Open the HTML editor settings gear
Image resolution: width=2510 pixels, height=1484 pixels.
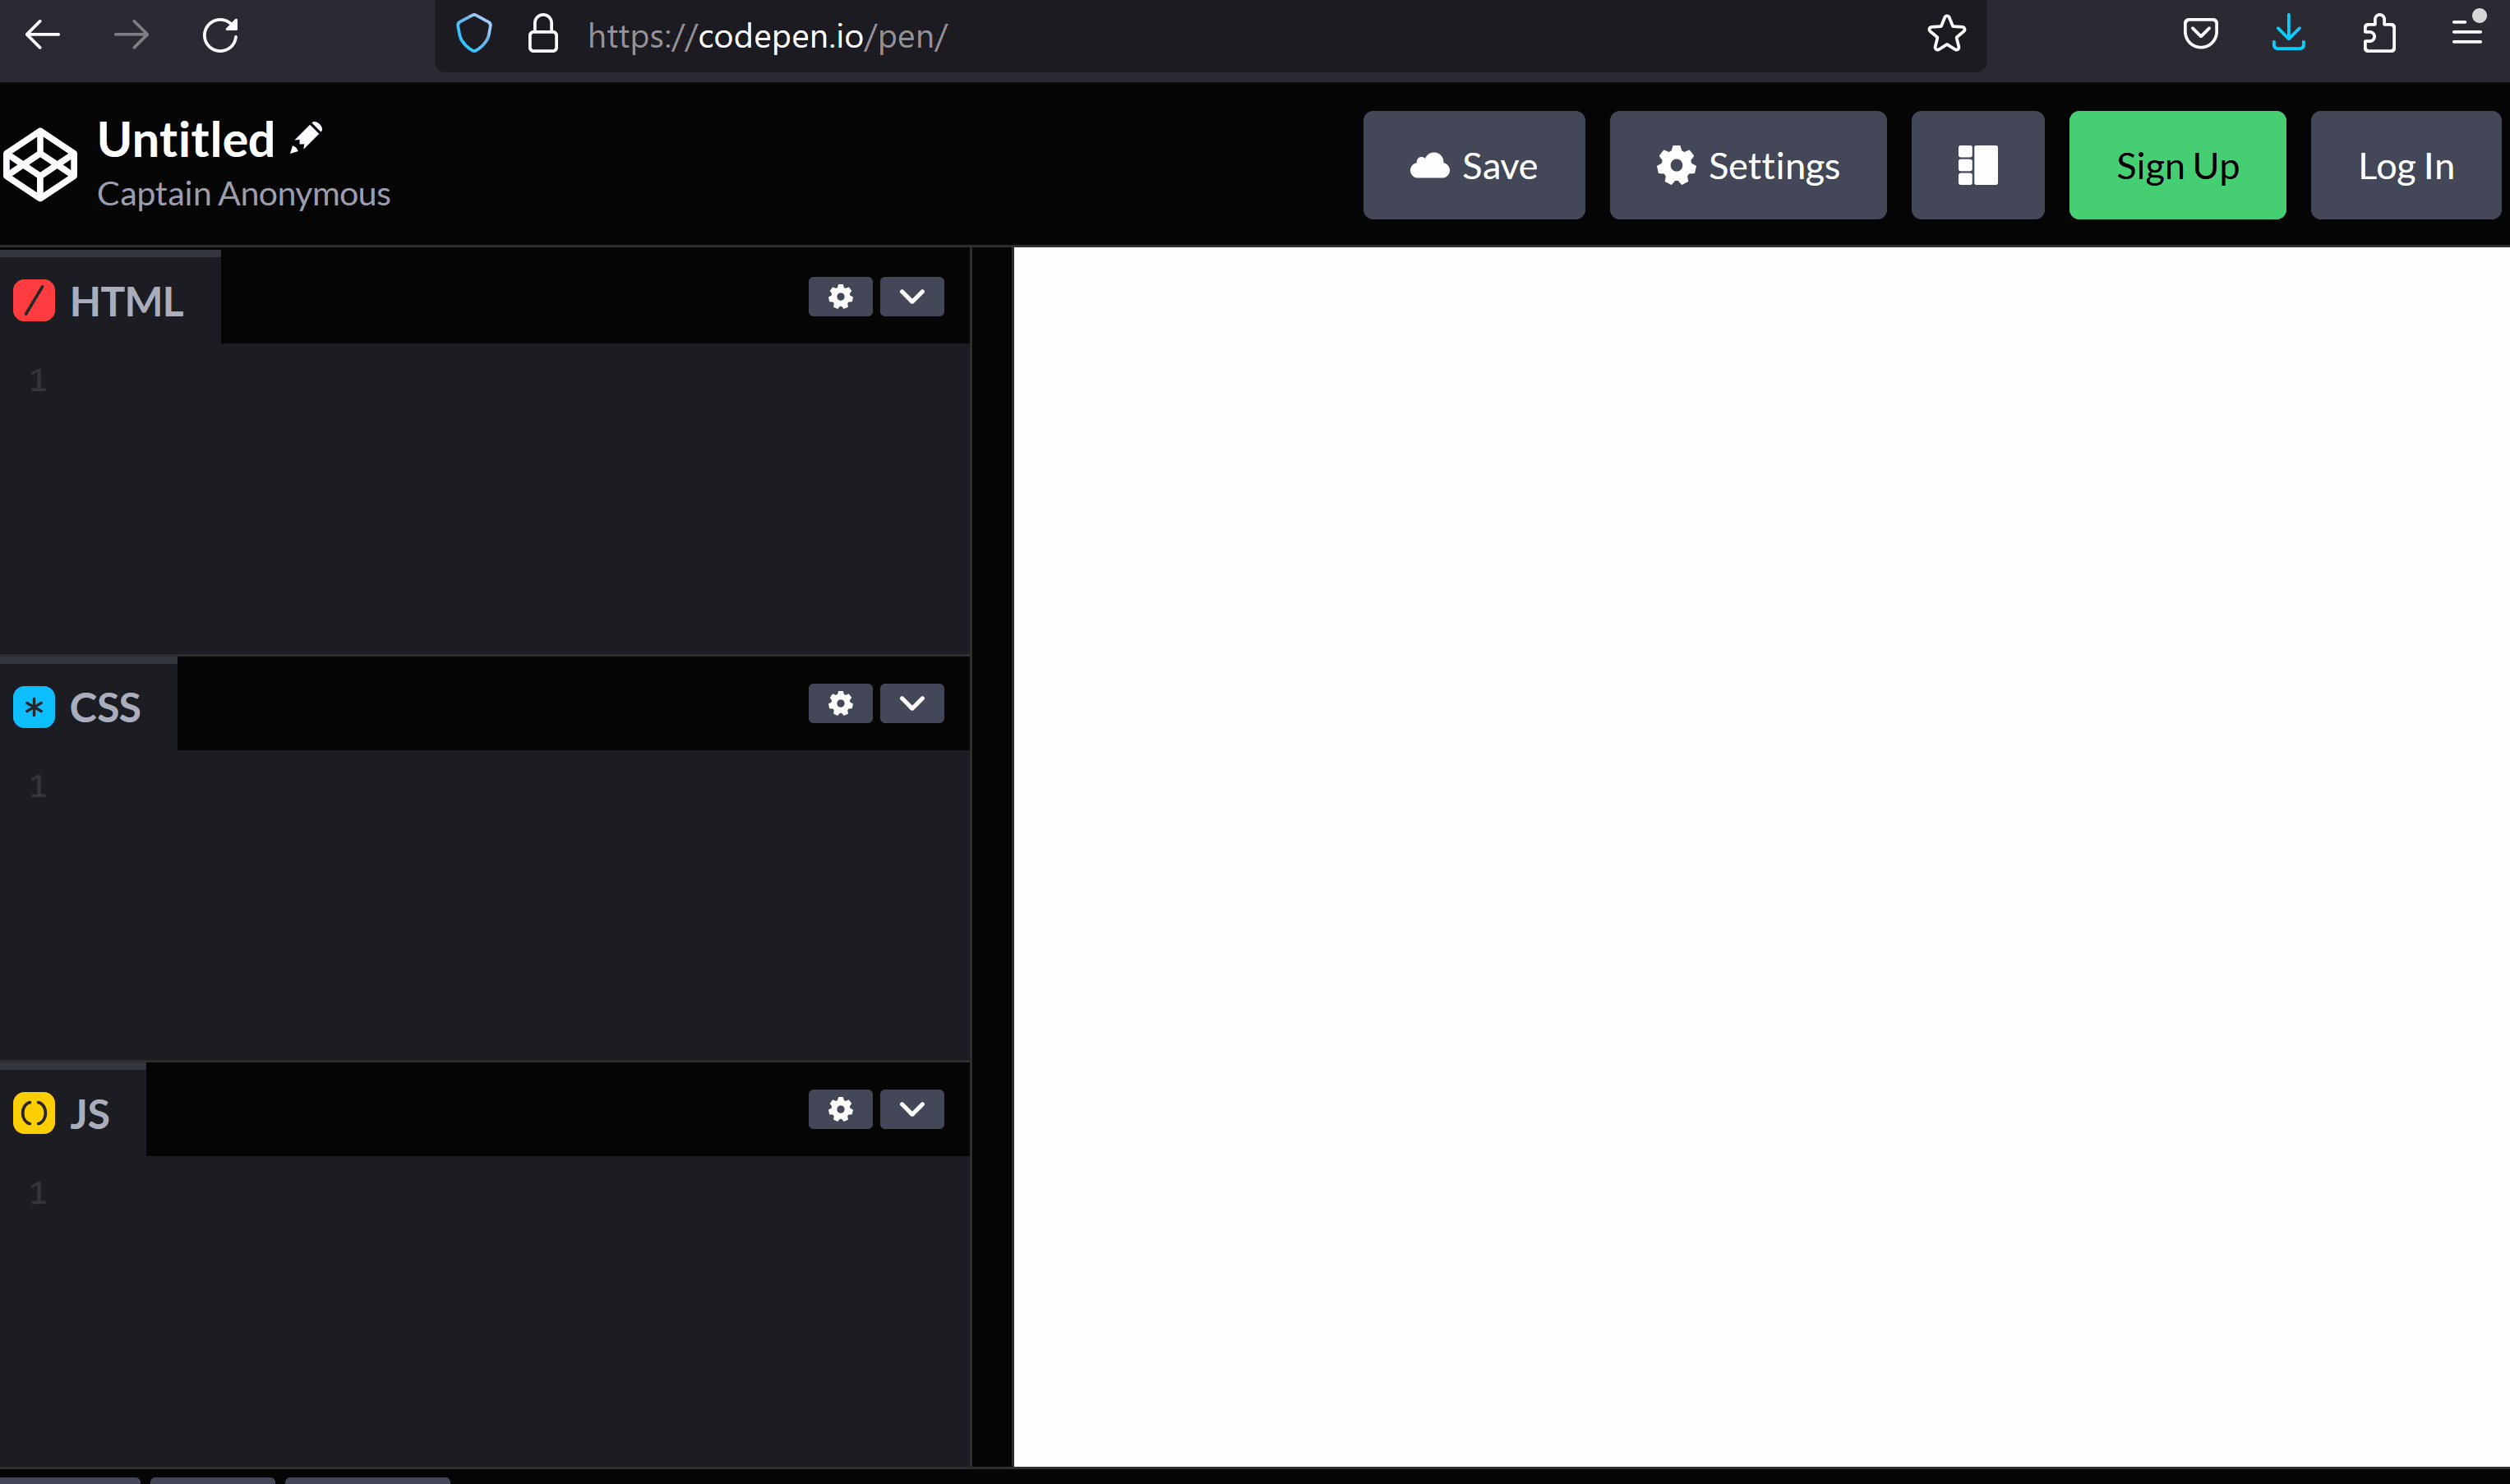840,297
